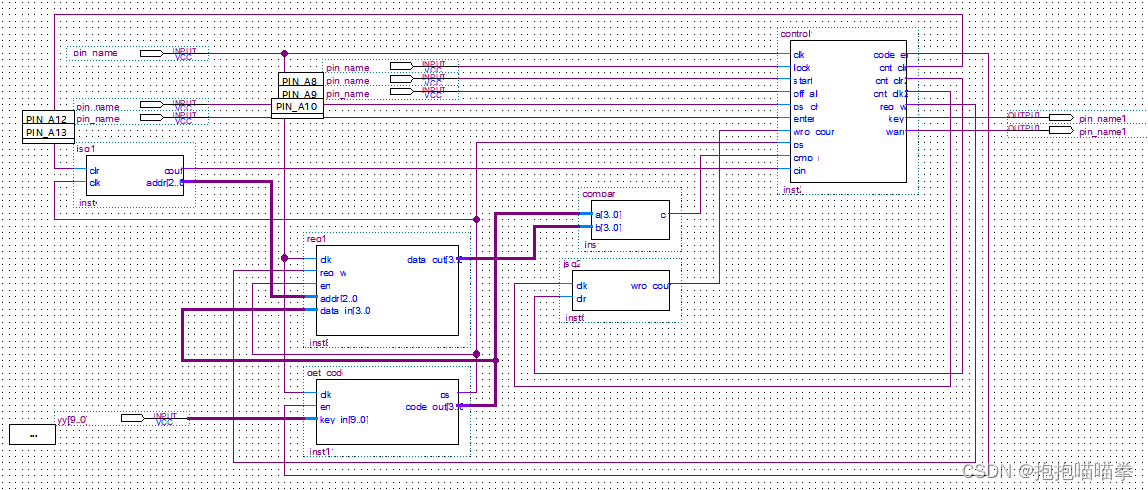The height and width of the screenshot is (490, 1148).
Task: Select input pin symbol feeding control's enter port
Action: pyautogui.click(x=152, y=117)
